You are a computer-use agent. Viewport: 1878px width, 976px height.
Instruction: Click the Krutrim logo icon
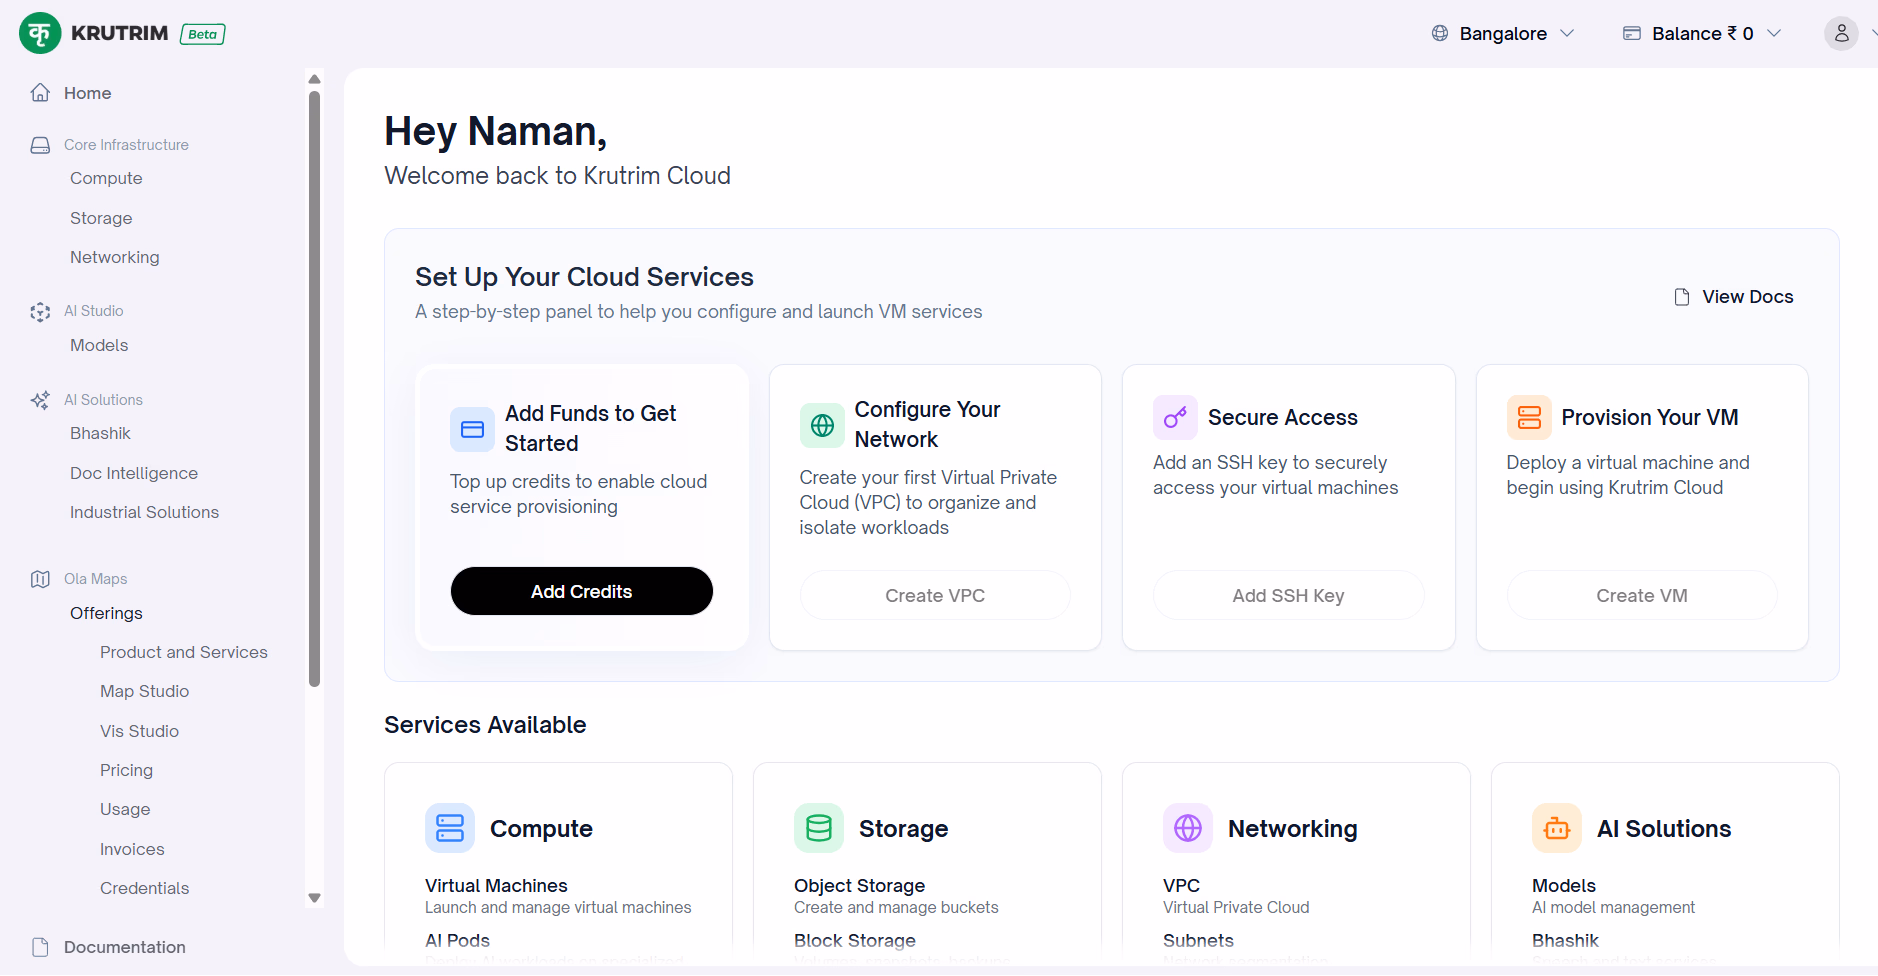40,33
